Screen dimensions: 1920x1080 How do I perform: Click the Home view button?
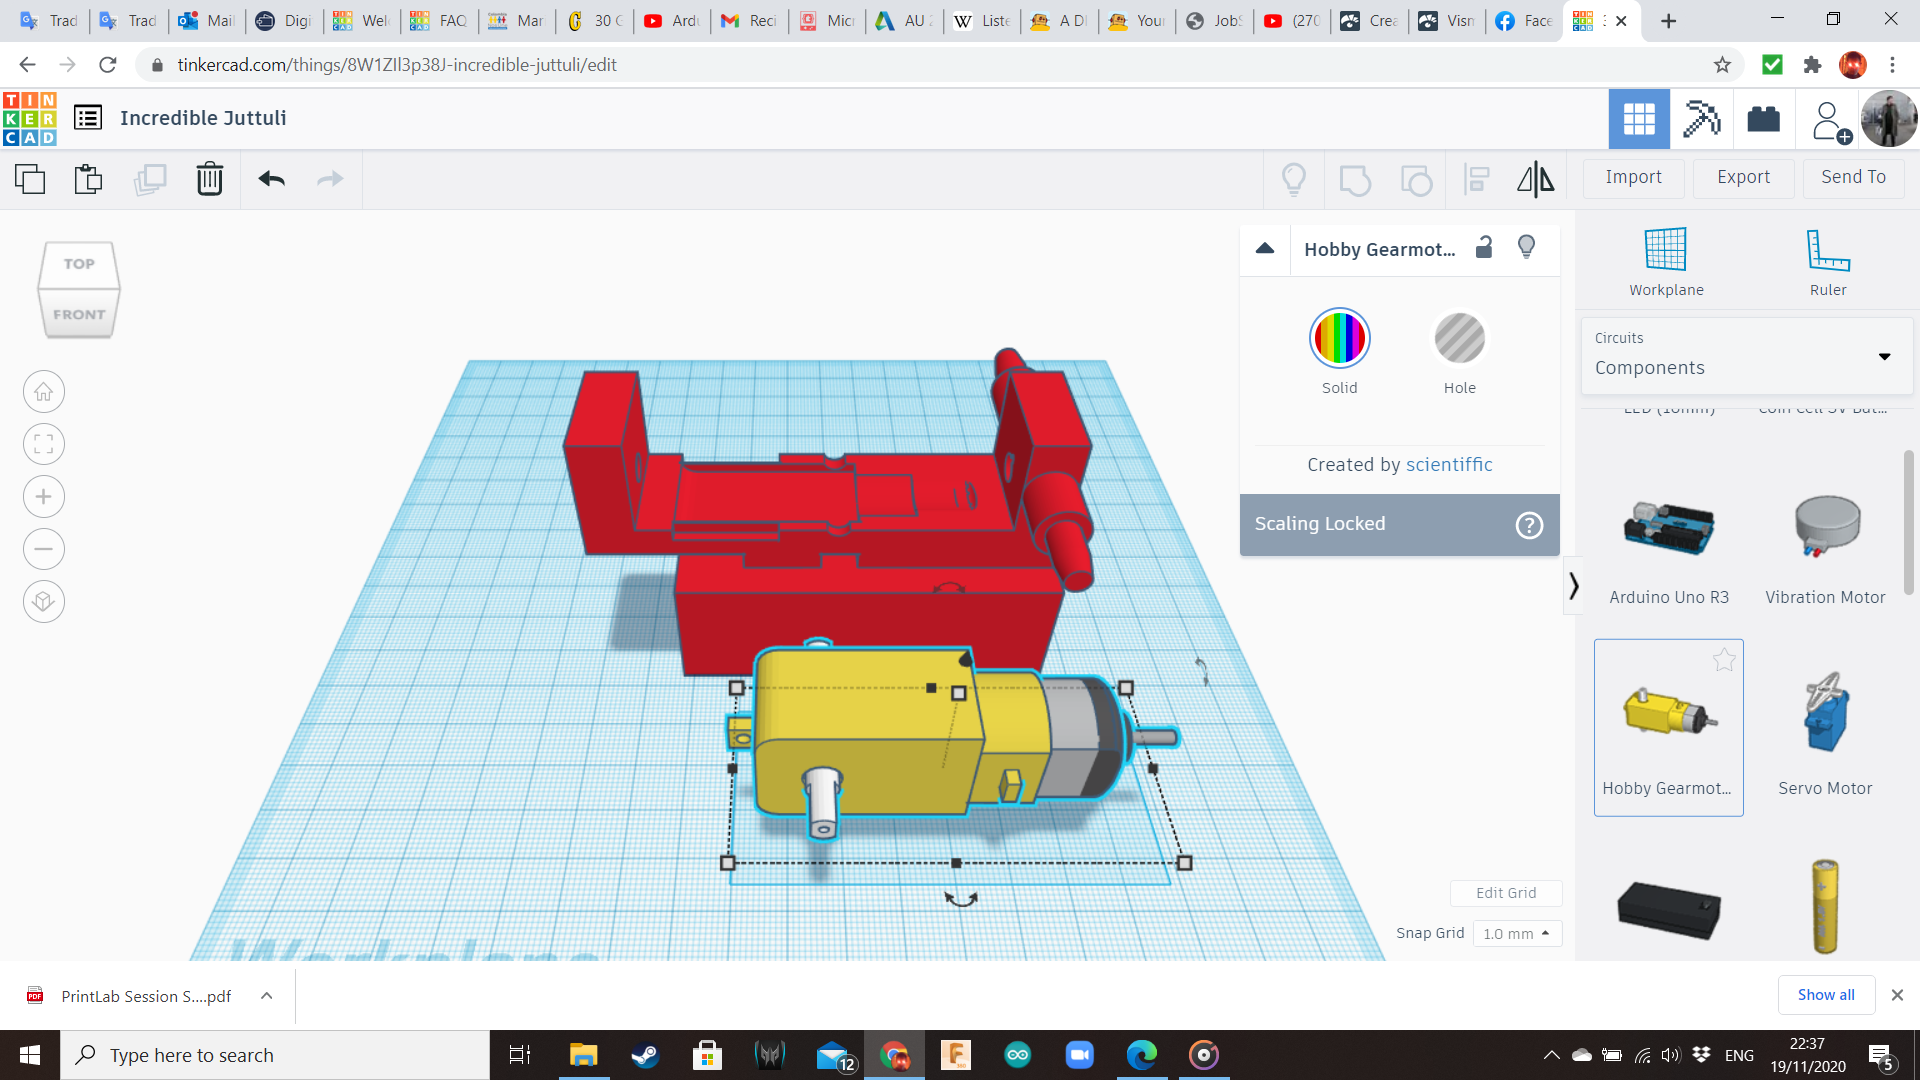pos(43,392)
